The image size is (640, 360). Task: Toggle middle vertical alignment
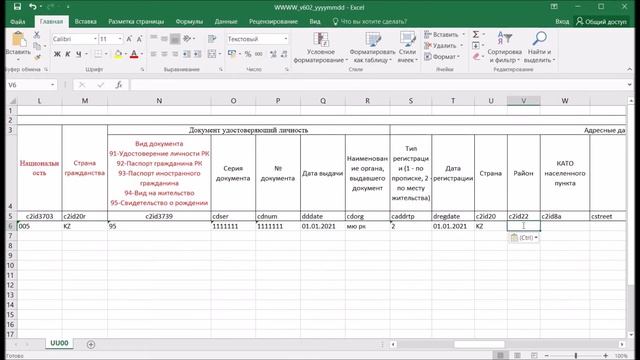tap(164, 39)
